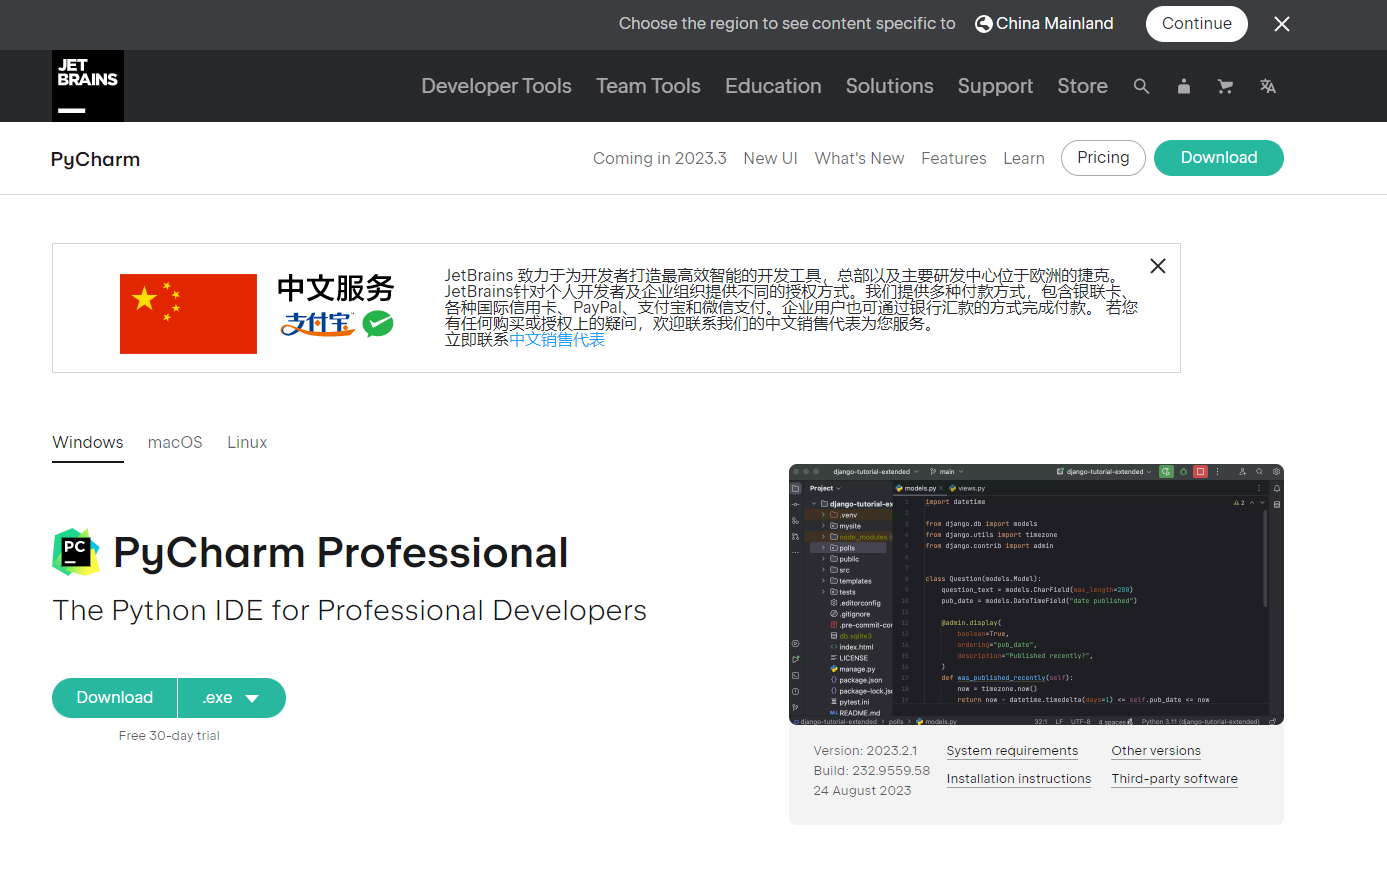This screenshot has height=886, width=1387.
Task: Open the New UI page
Action: tap(770, 158)
